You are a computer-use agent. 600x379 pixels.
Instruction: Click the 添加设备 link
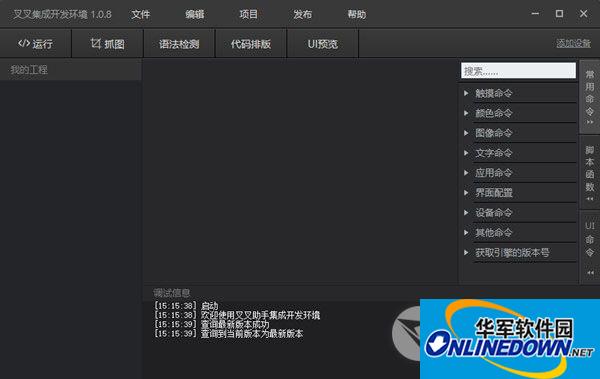point(573,44)
